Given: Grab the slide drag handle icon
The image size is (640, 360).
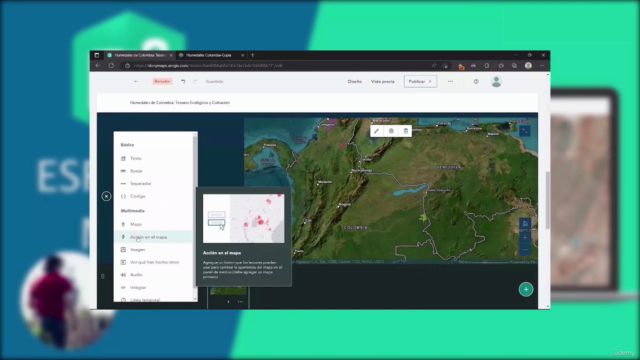Looking at the screenshot, I should pos(102,276).
